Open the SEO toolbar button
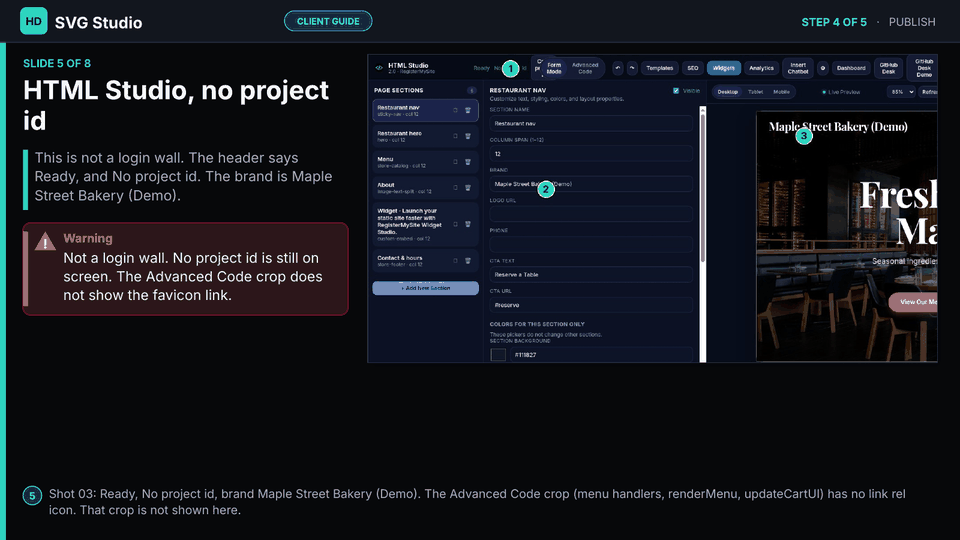This screenshot has height=540, width=960. (x=692, y=68)
